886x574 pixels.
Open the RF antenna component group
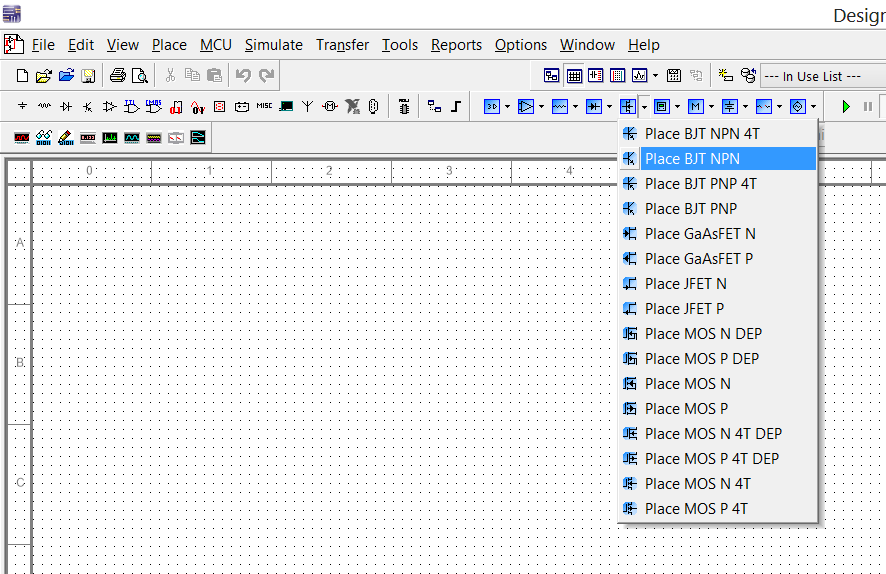click(x=307, y=106)
